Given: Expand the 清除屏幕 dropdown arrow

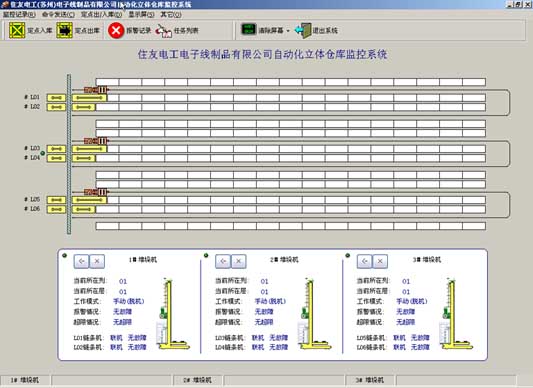Looking at the screenshot, I should [288, 31].
